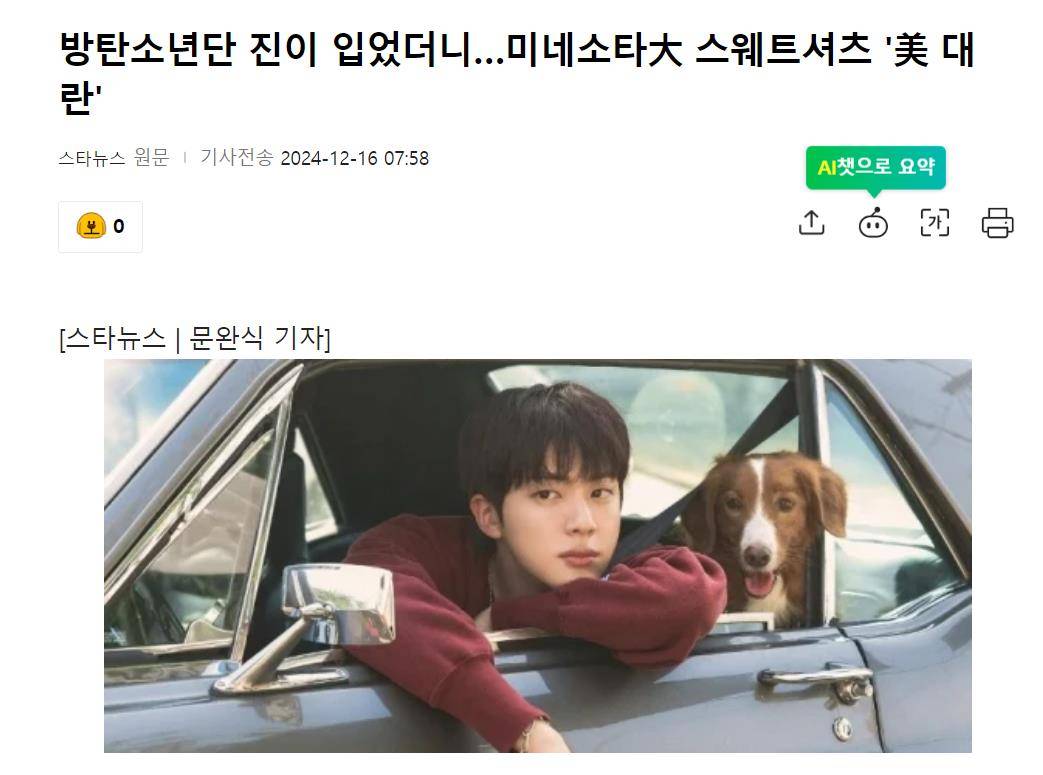The height and width of the screenshot is (775, 1043).
Task: Open the article photo of the car
Action: [x=537, y=556]
